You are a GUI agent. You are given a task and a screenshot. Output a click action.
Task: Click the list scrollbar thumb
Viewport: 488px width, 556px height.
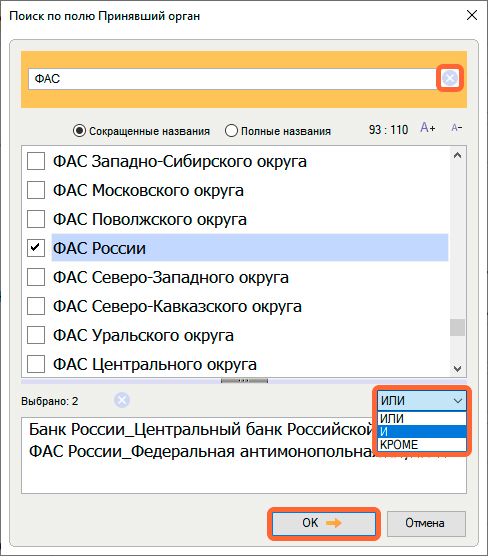click(458, 327)
